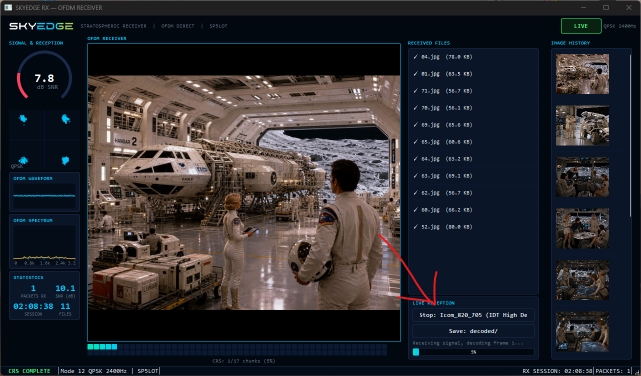Click the SIGNAL & RECEPTION section heading
This screenshot has height=376, width=641.
tap(36, 43)
